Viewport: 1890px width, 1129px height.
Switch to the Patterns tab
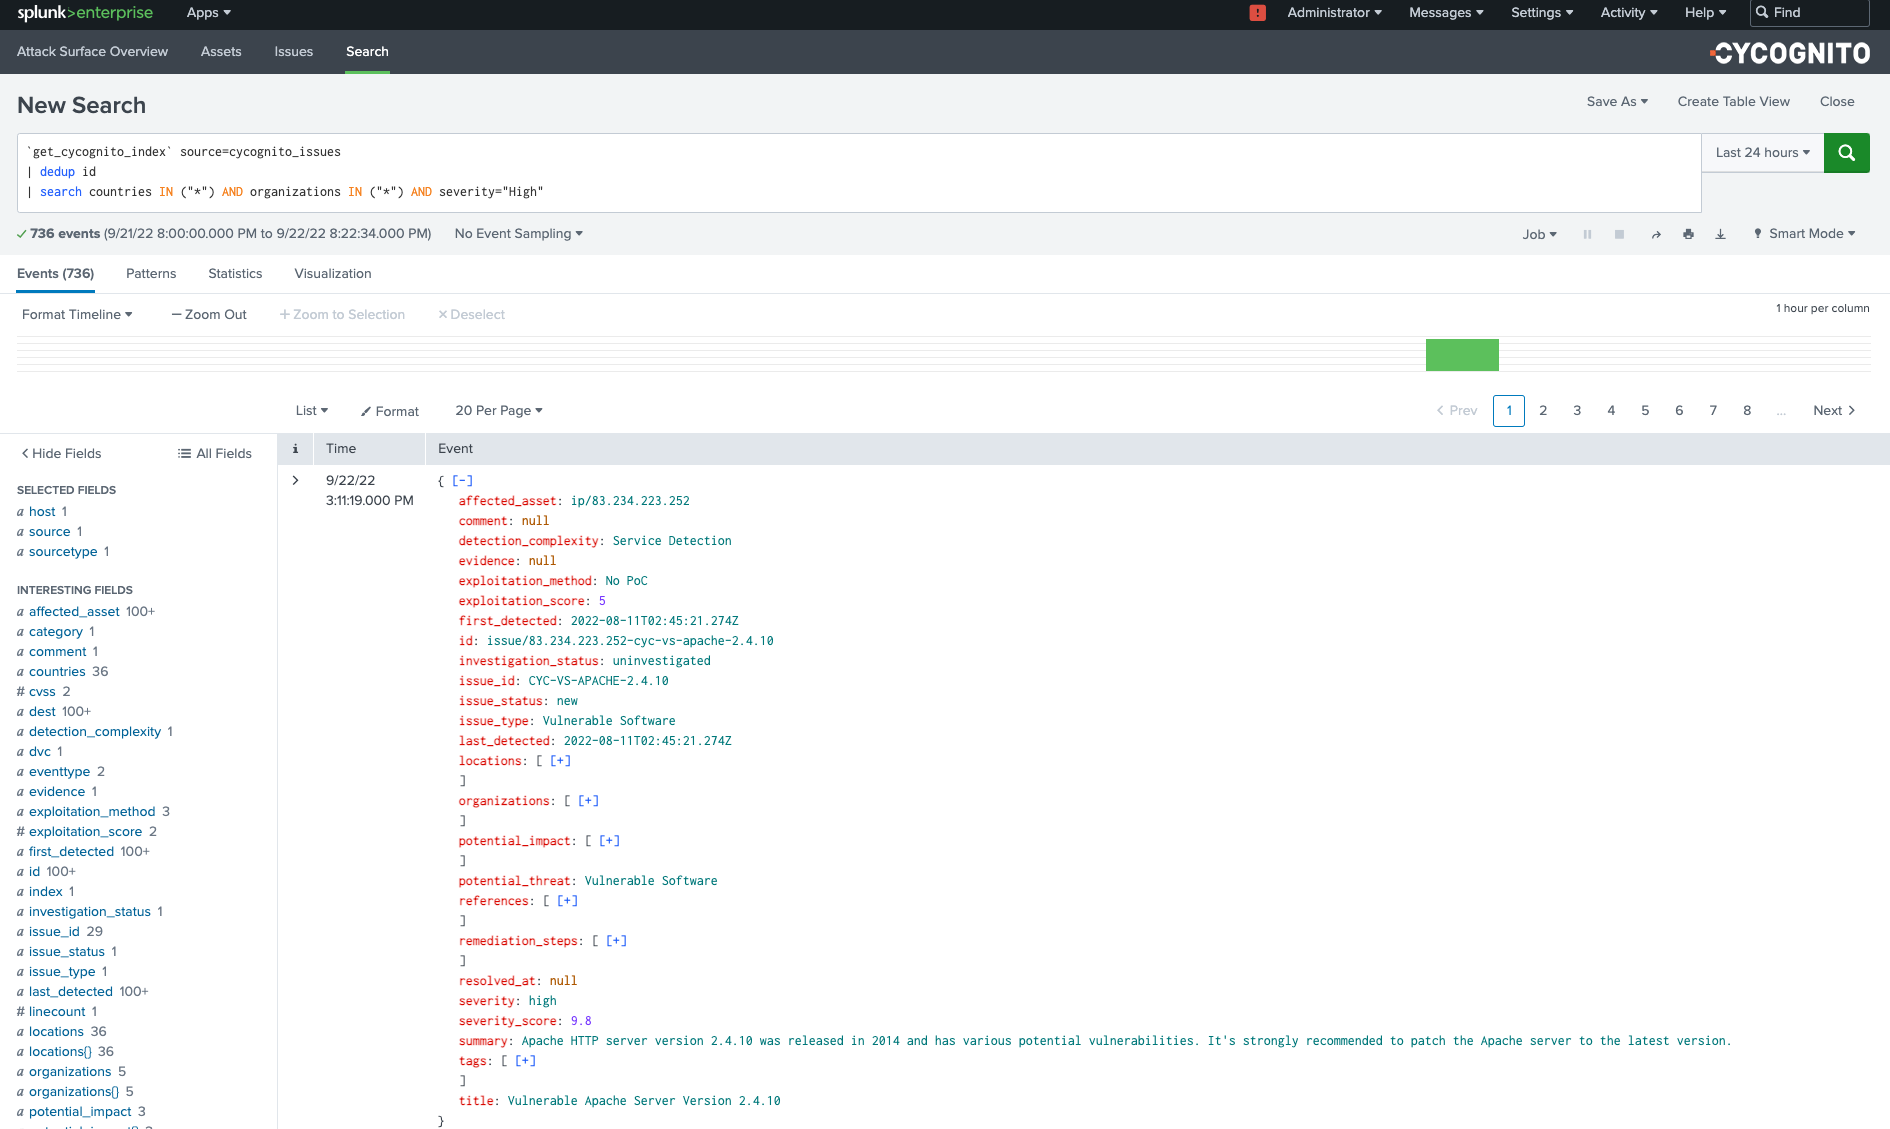tap(151, 274)
